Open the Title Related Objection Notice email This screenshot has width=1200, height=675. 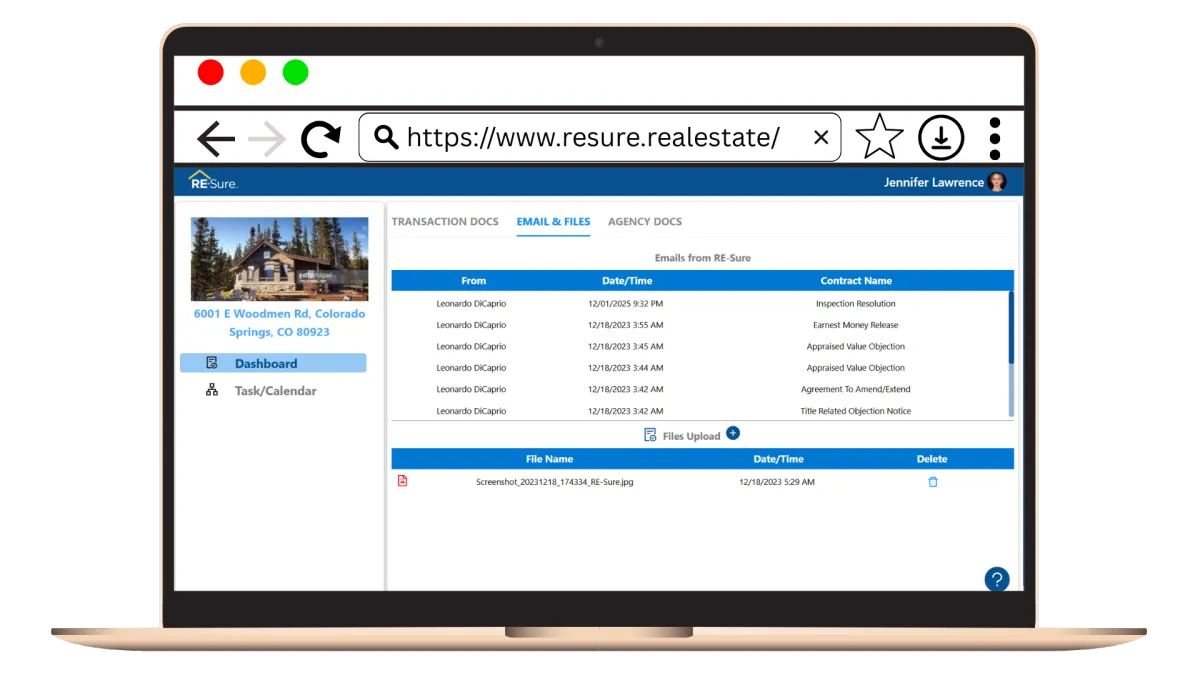pyautogui.click(x=856, y=411)
